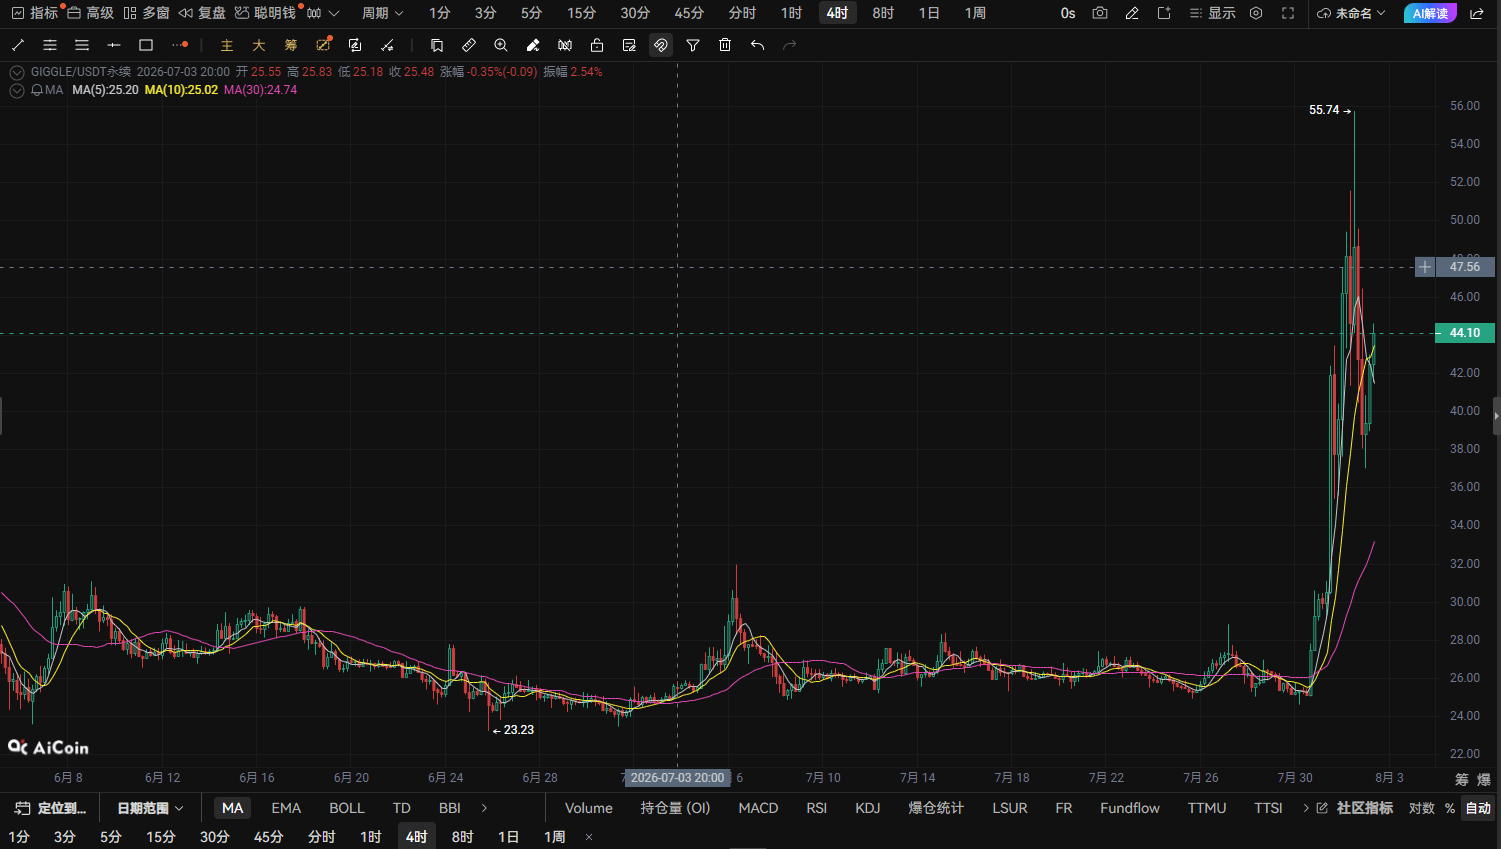
Task: Click the 44.10 current price label
Action: (1465, 333)
